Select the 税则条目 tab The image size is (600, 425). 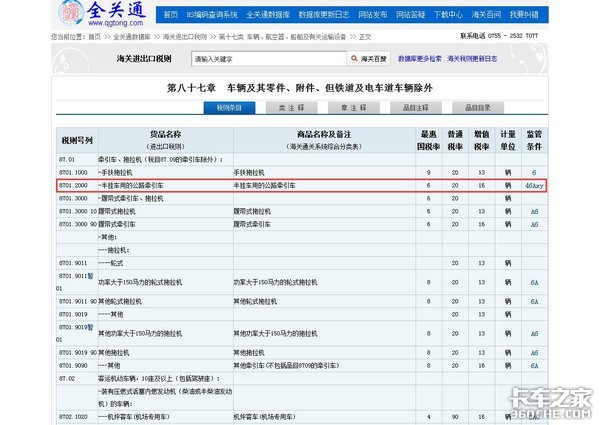click(229, 108)
